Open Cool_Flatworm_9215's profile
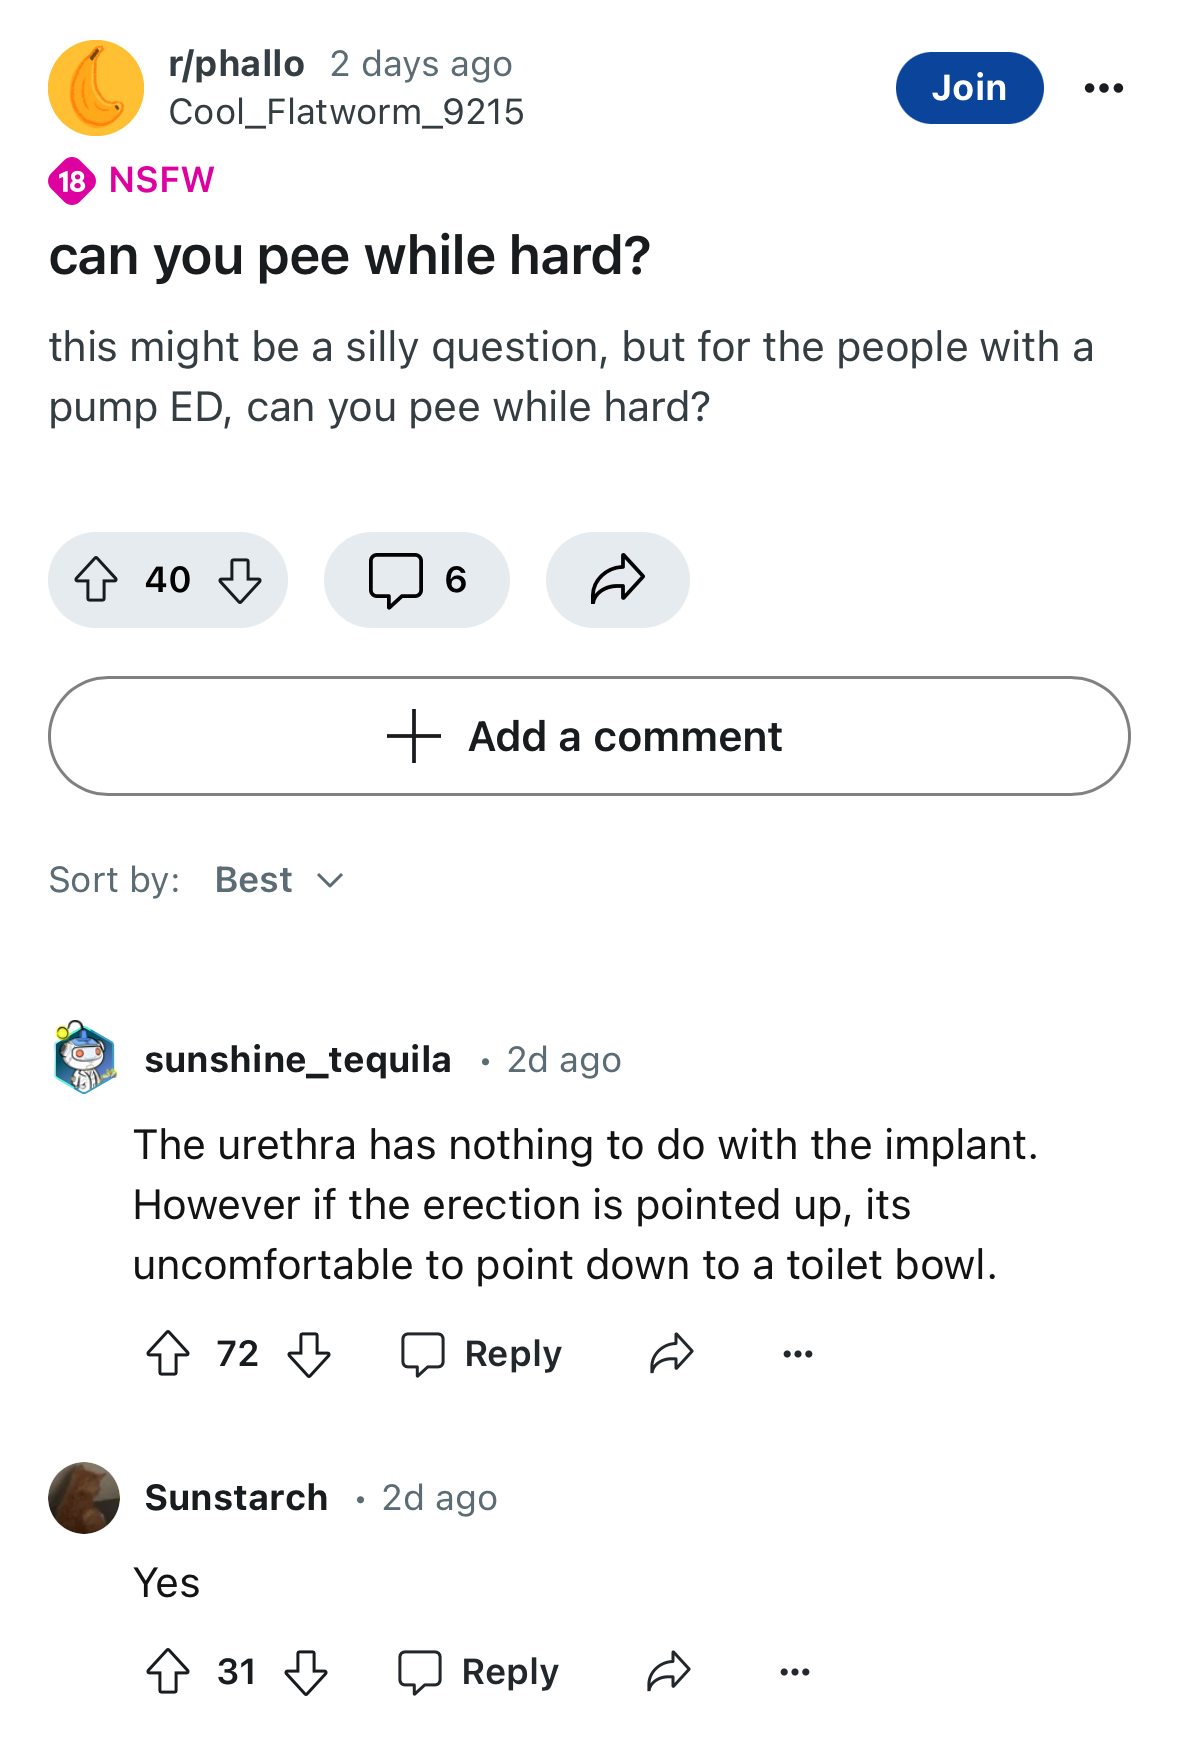This screenshot has width=1179, height=1742. pyautogui.click(x=346, y=112)
